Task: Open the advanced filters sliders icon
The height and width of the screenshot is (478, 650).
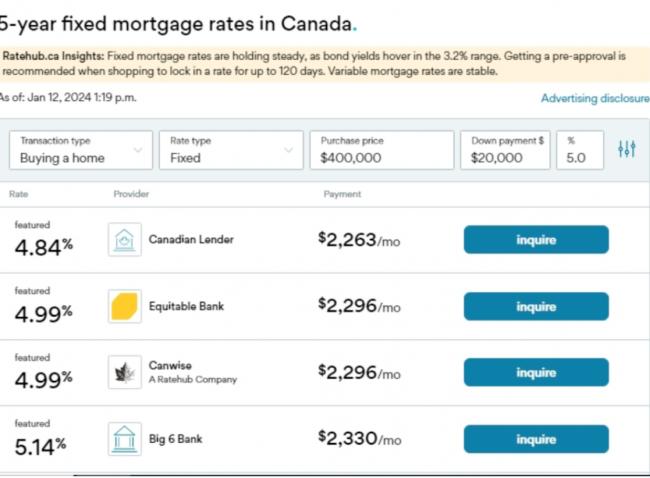Action: [627, 149]
